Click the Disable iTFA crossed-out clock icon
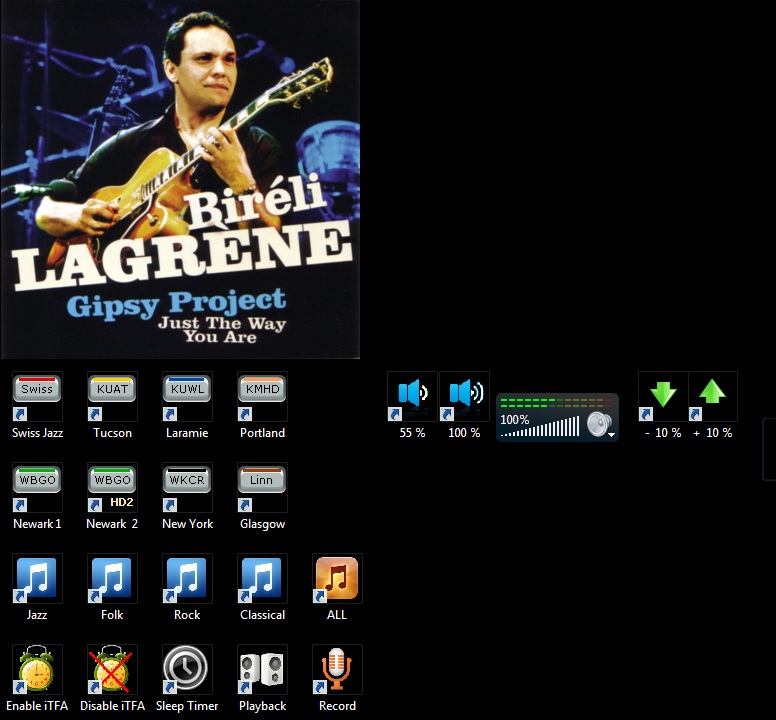The image size is (776, 720). (x=112, y=670)
